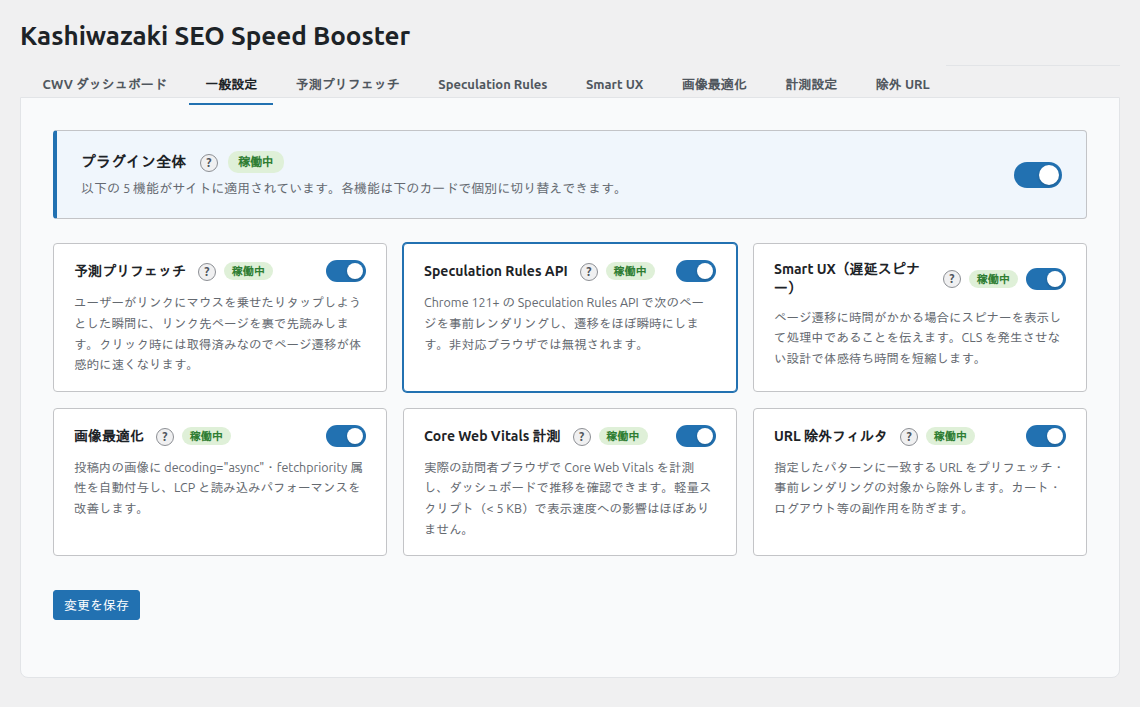
Task: Click the 変更を保存 button
Action: (96, 605)
